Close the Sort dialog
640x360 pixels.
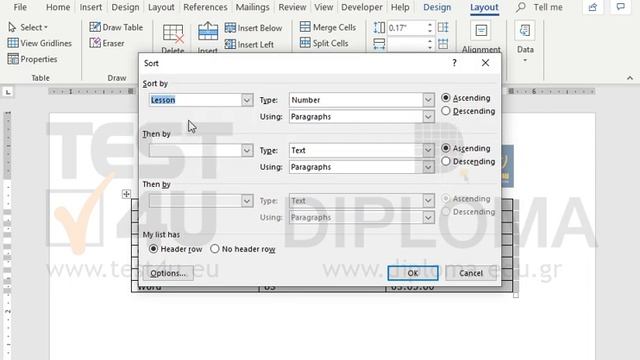coord(485,63)
